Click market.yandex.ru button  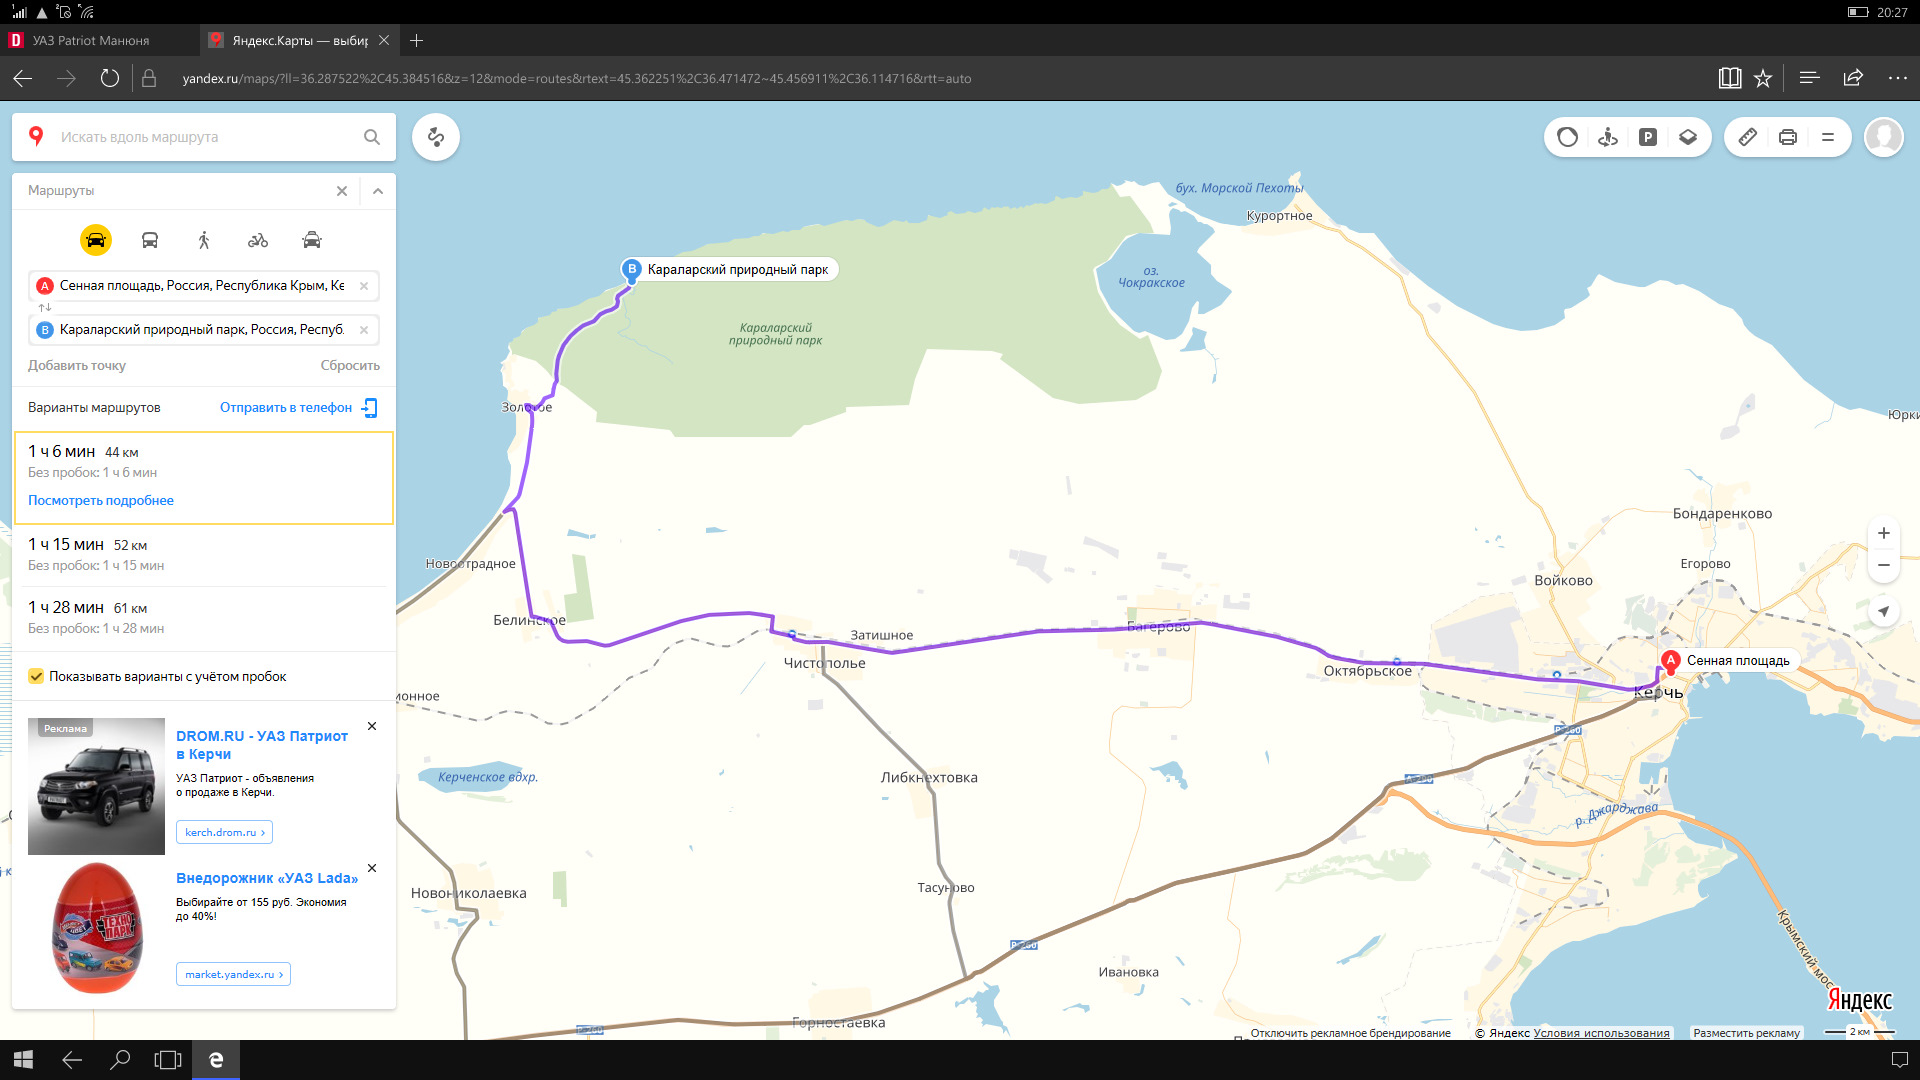point(233,974)
